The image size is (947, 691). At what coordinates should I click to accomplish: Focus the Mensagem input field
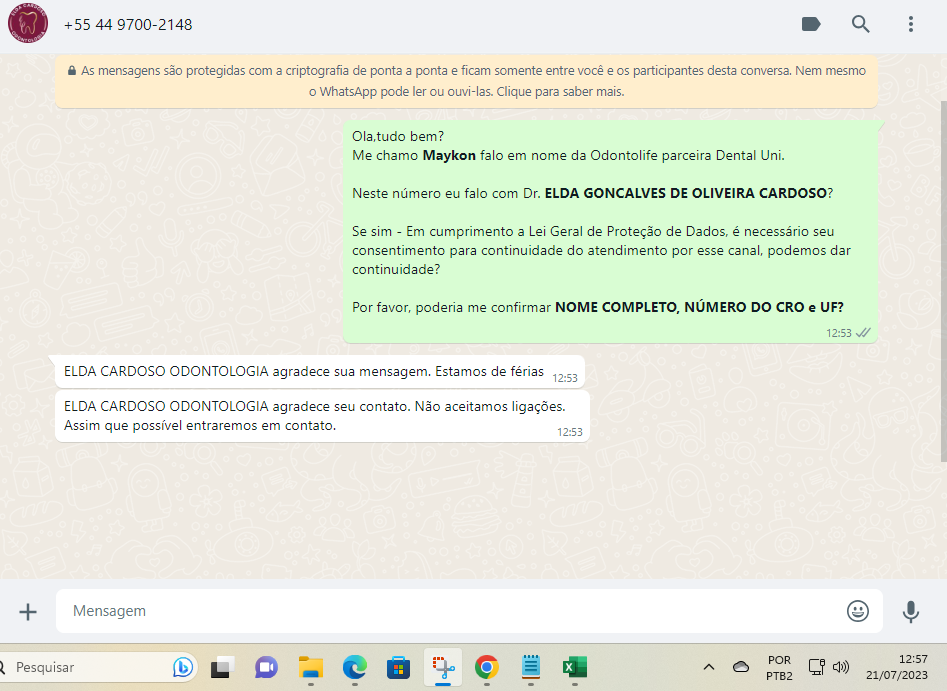point(447,611)
